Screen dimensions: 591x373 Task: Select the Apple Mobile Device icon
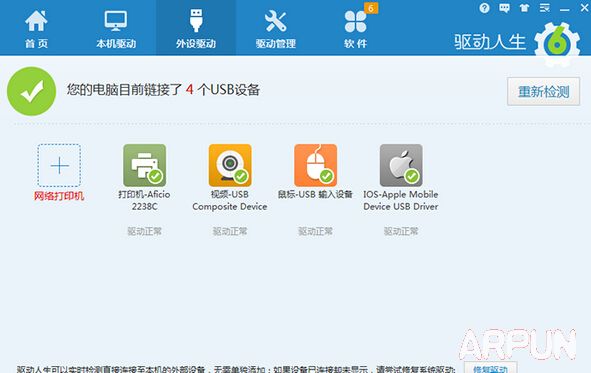click(401, 165)
